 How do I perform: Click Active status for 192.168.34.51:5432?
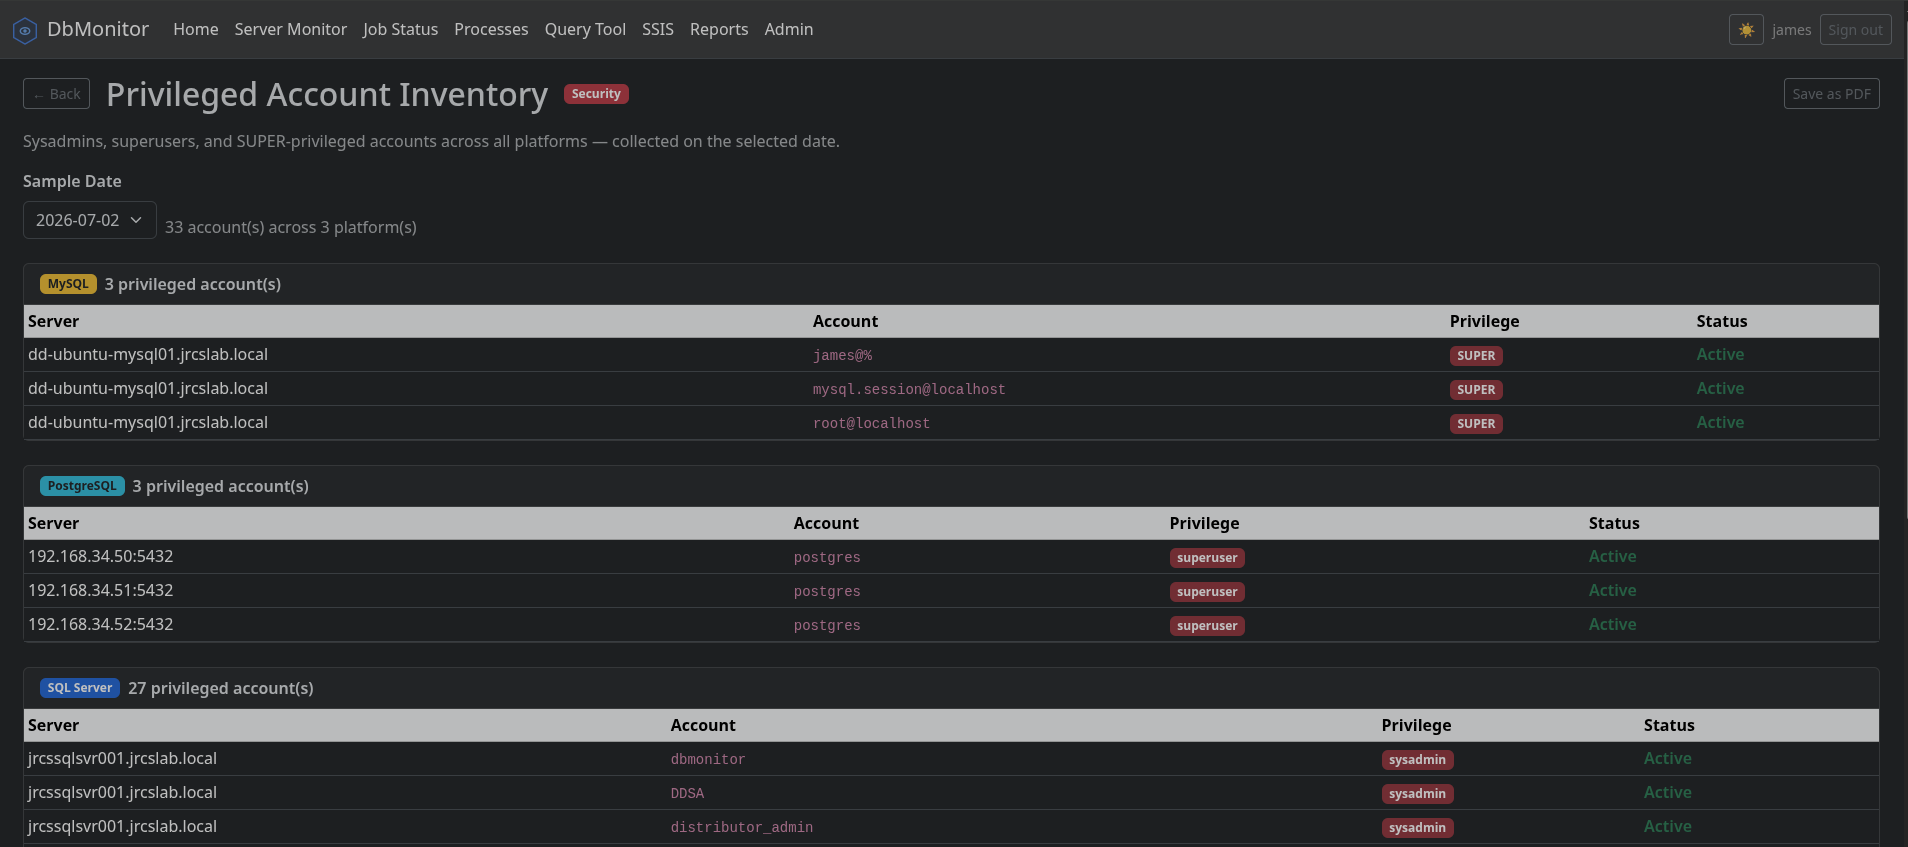pos(1612,590)
